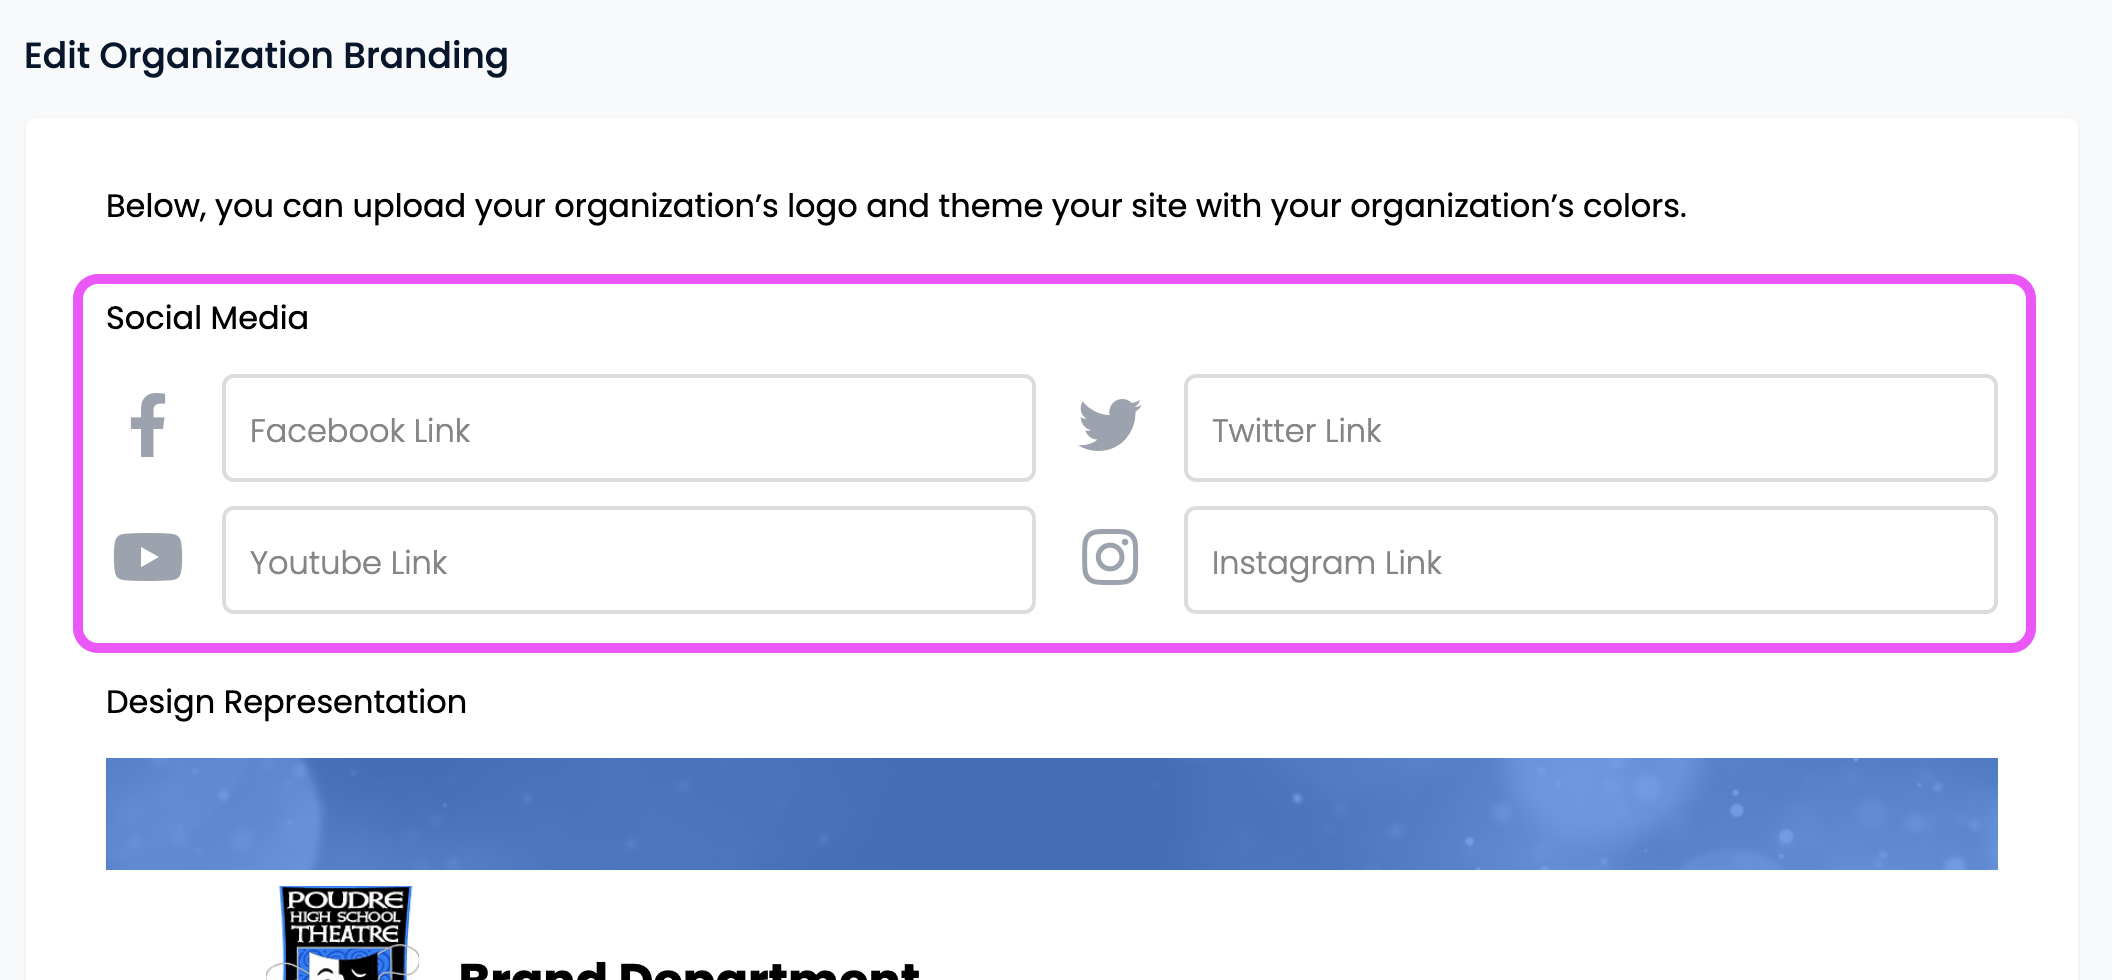
Task: Select the Youtube Link input box
Action: [629, 560]
